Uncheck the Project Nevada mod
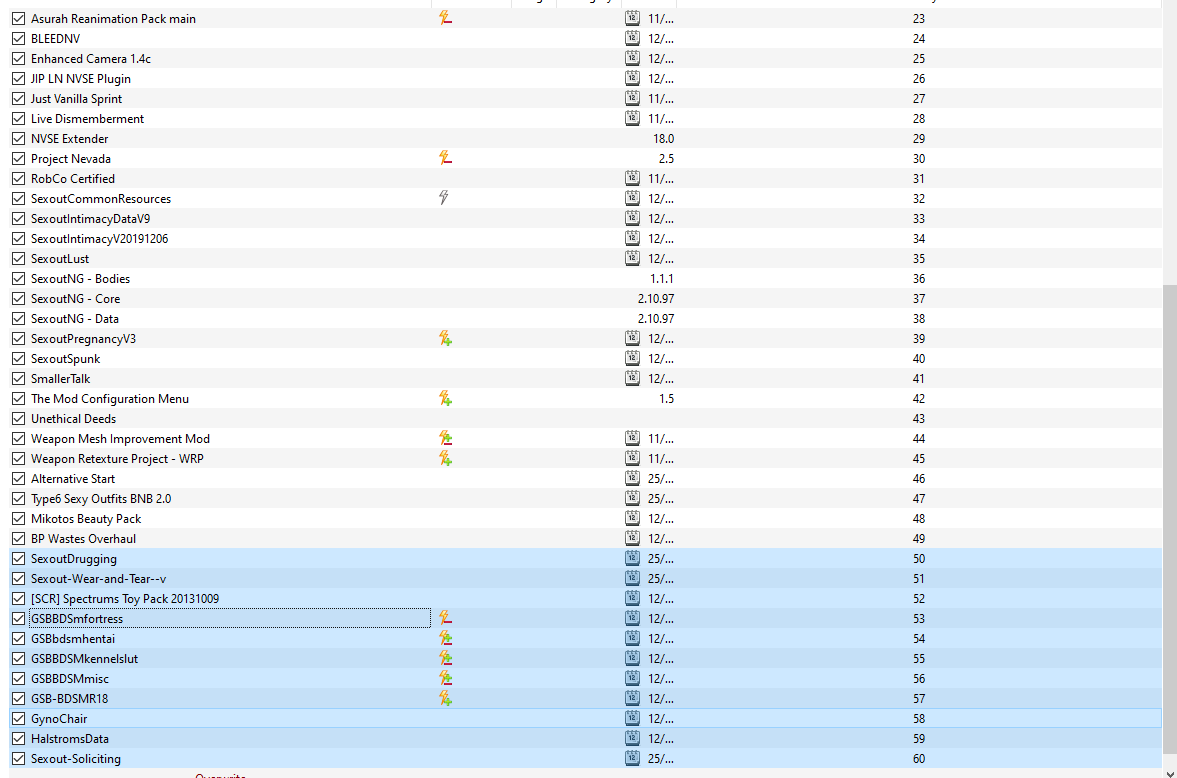The height and width of the screenshot is (778, 1177). pos(19,158)
